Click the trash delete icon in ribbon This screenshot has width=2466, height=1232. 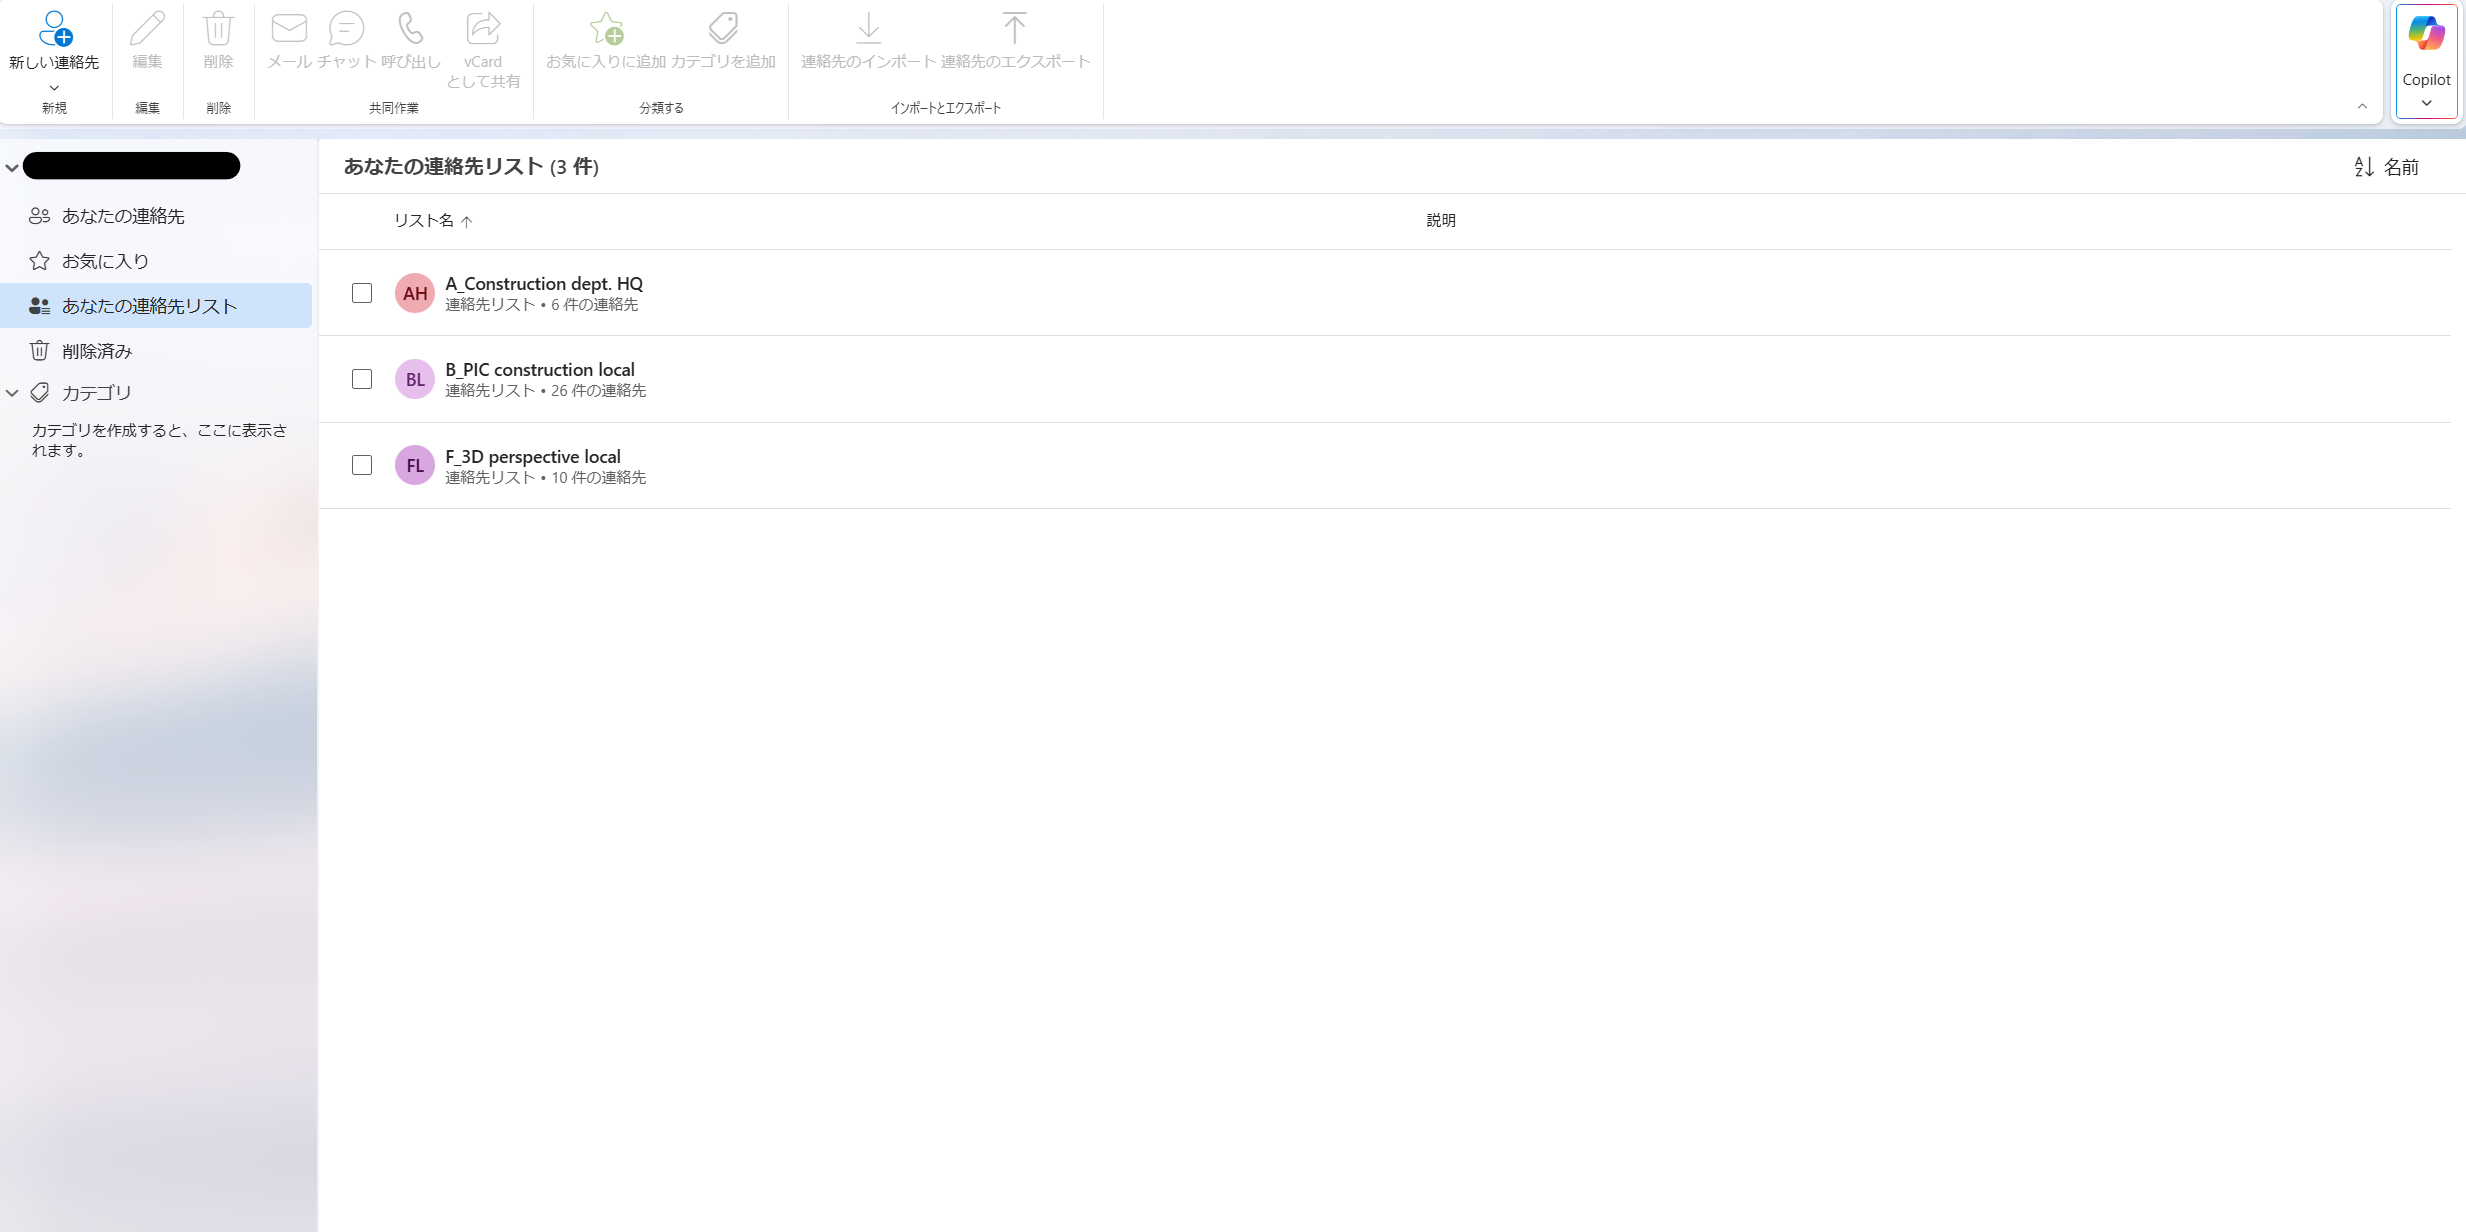pos(218,28)
